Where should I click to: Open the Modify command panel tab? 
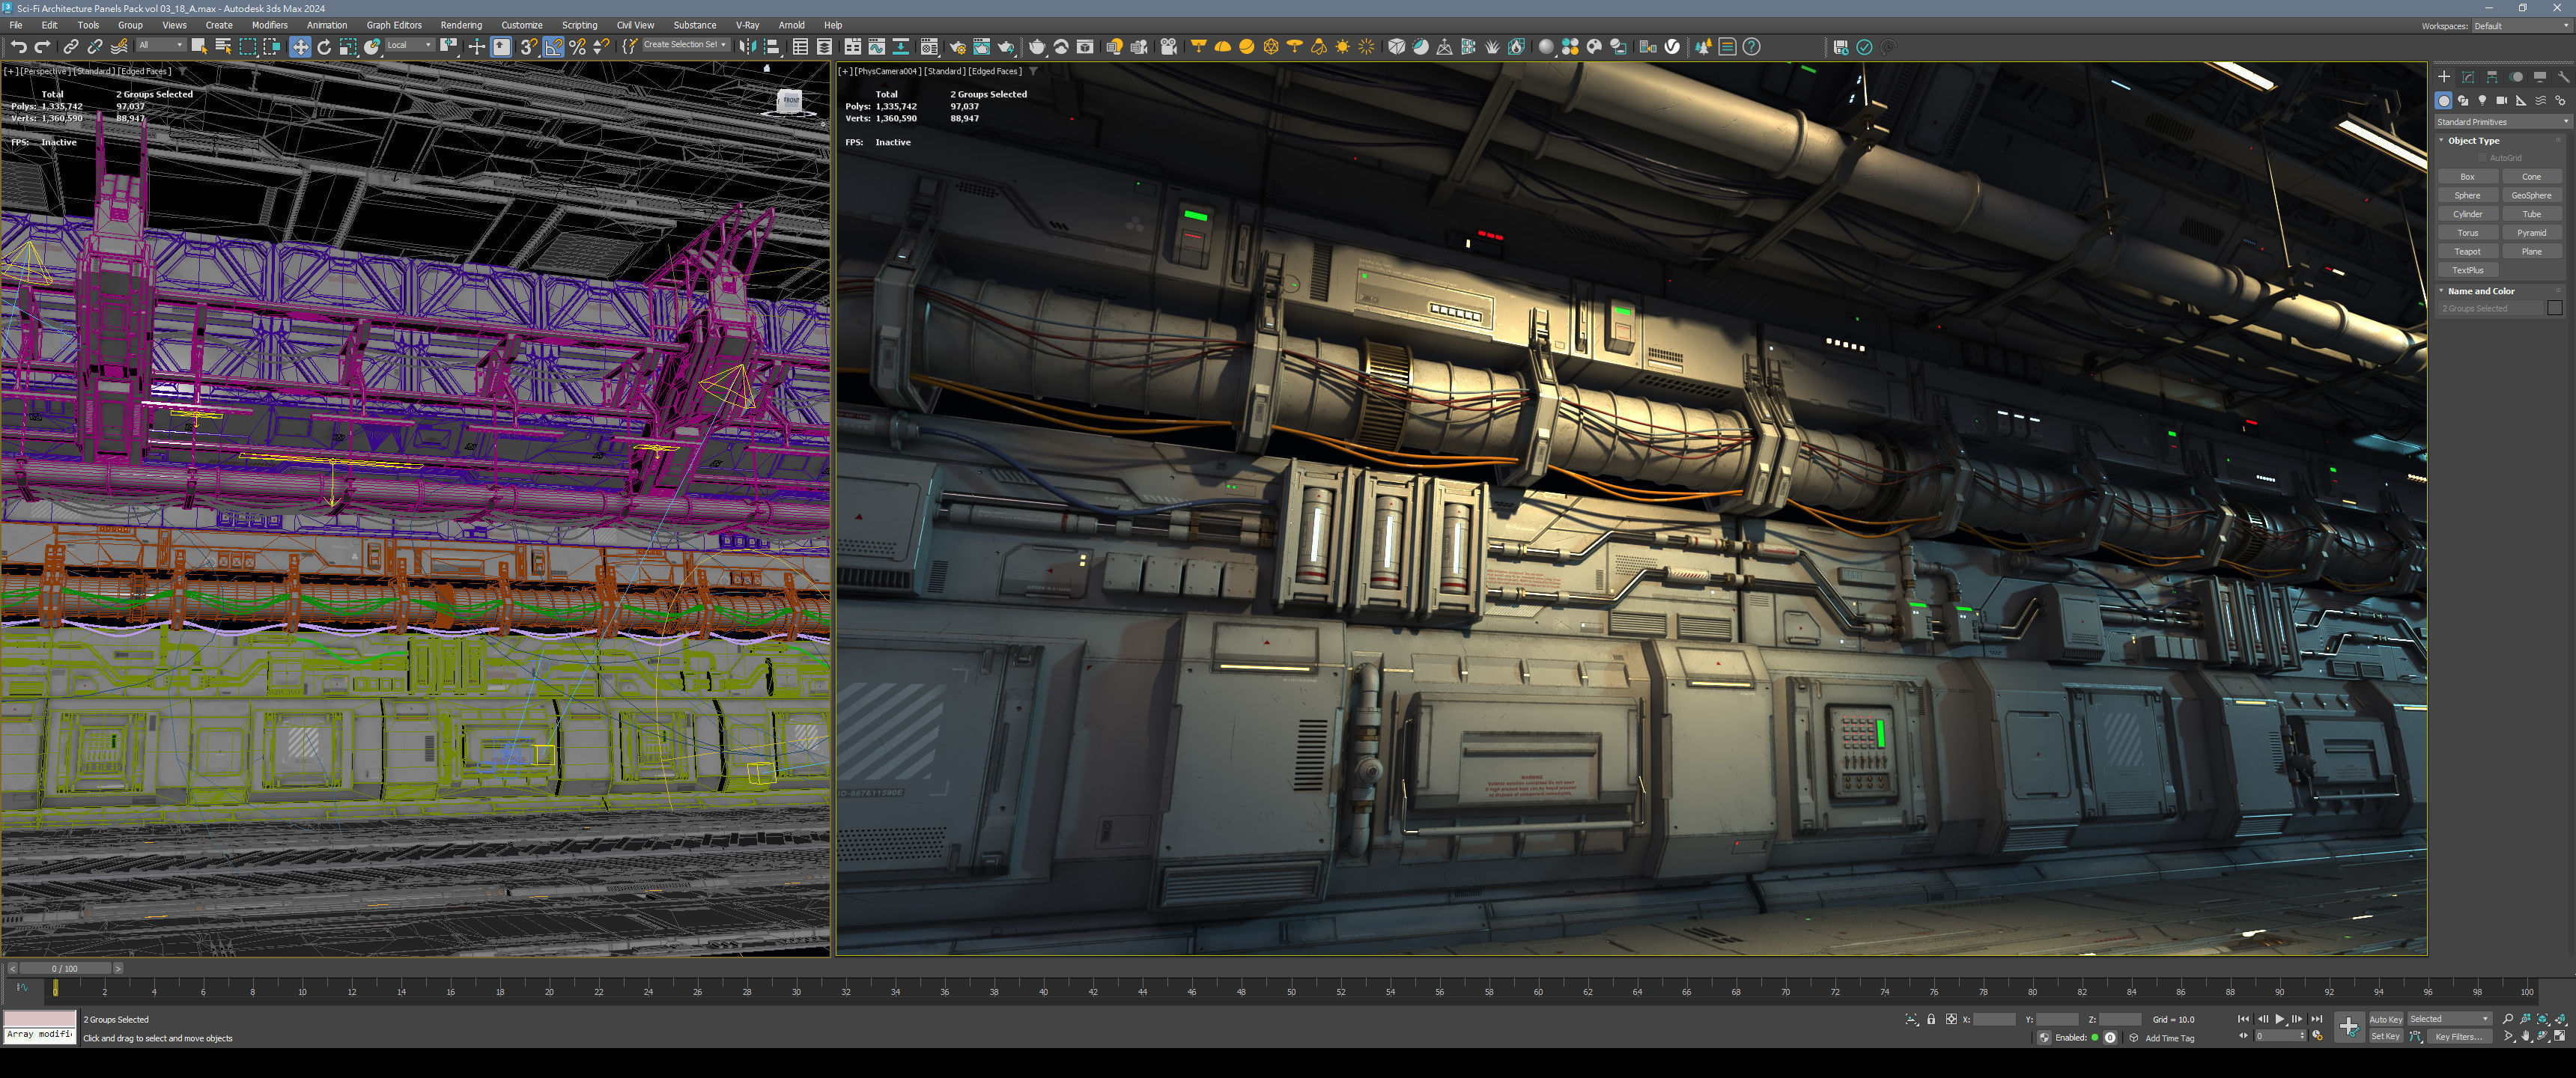(x=2467, y=77)
